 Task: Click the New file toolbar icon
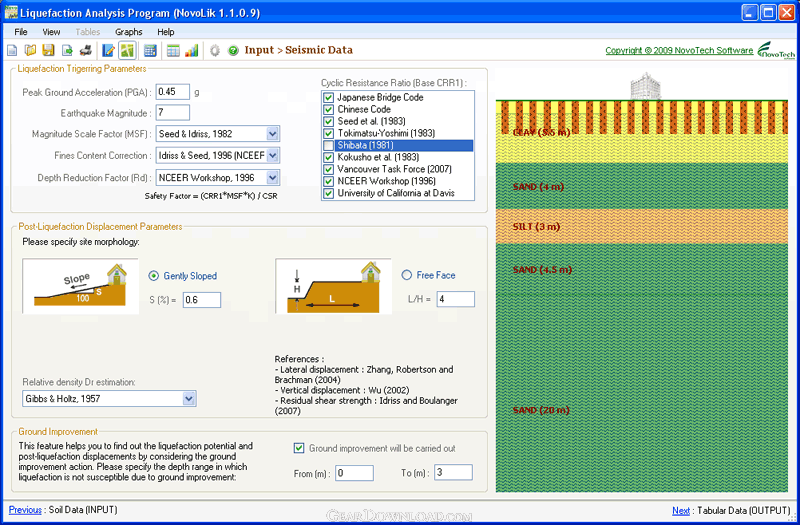[12, 50]
